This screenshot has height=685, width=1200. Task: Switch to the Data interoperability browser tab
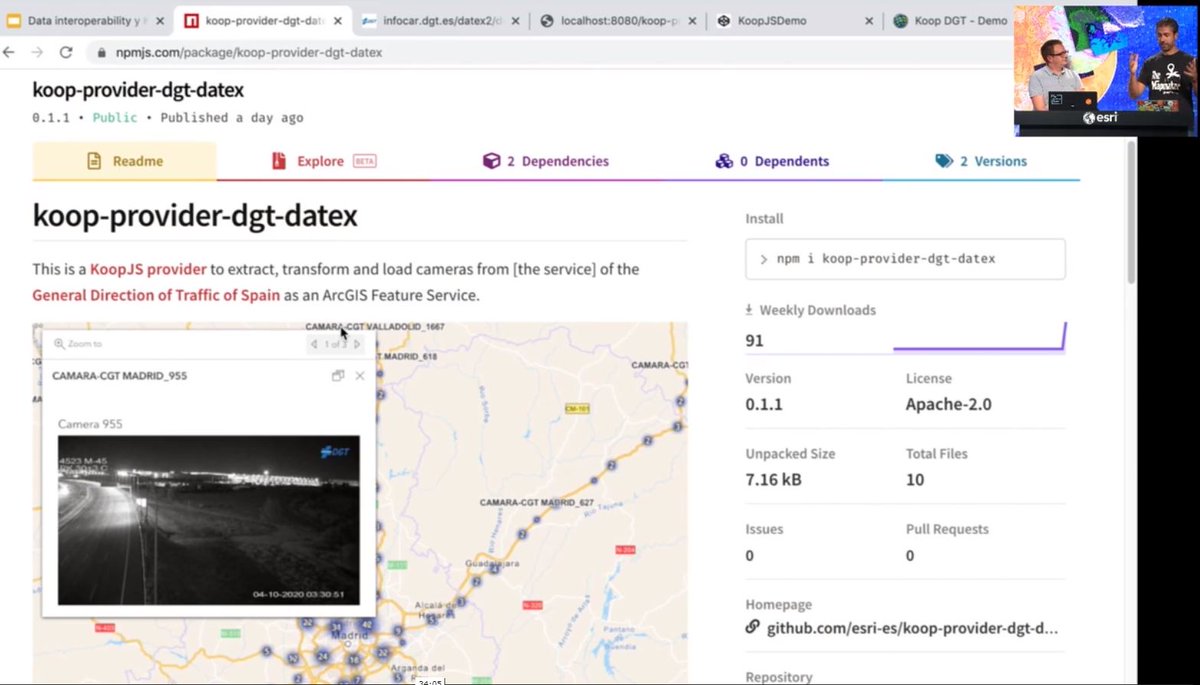click(x=84, y=20)
